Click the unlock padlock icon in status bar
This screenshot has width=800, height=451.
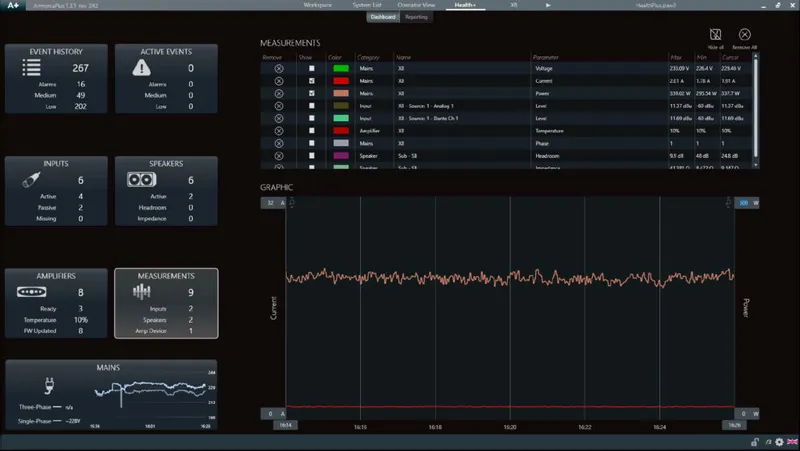coord(755,442)
